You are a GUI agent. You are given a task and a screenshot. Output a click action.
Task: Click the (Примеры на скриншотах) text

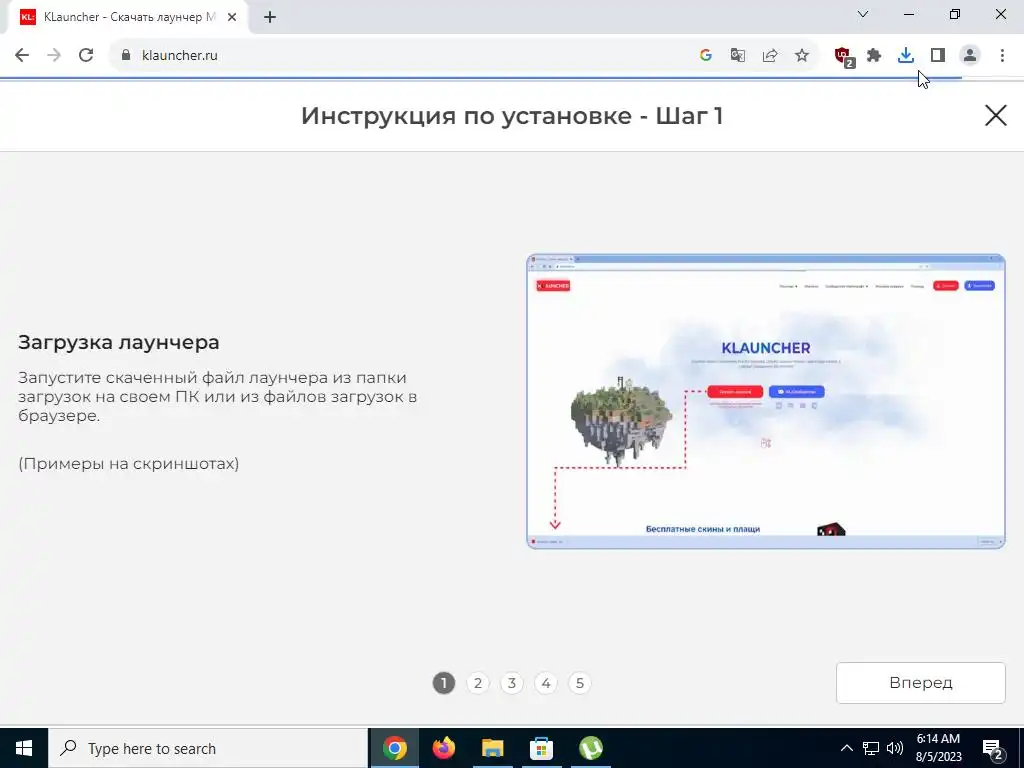point(129,464)
